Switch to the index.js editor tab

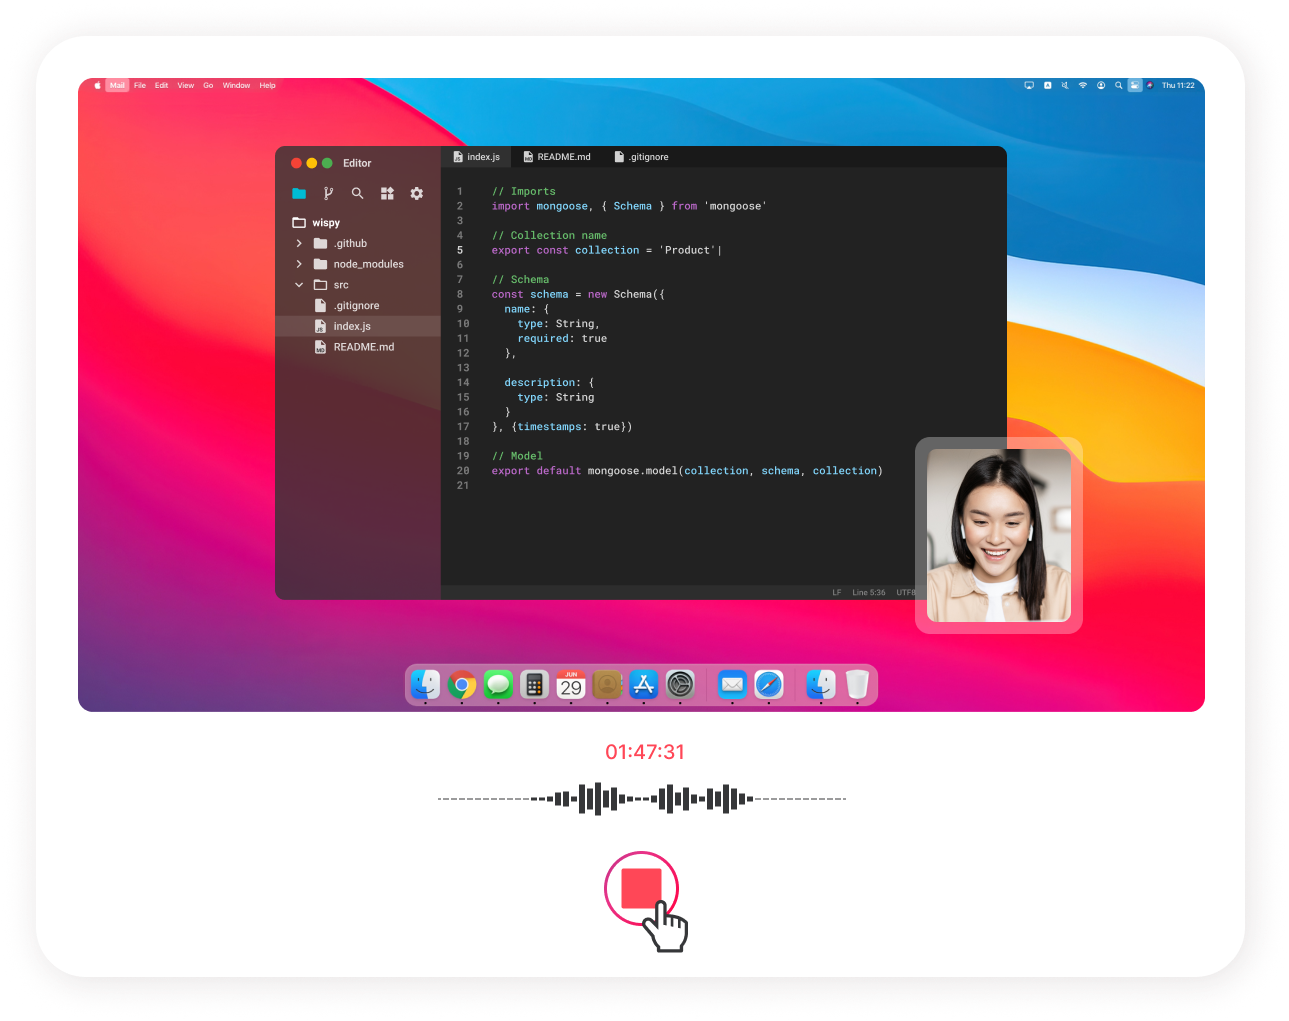coord(477,157)
